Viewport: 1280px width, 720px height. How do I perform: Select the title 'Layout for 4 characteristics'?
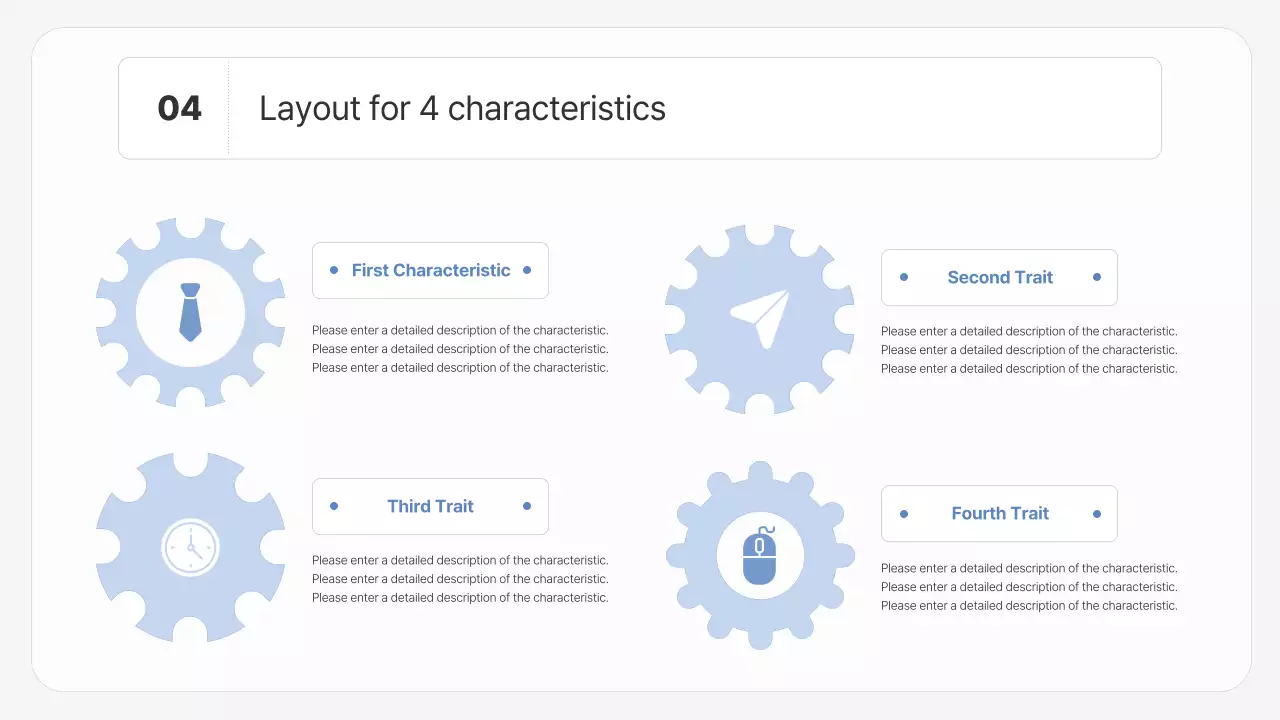[462, 108]
